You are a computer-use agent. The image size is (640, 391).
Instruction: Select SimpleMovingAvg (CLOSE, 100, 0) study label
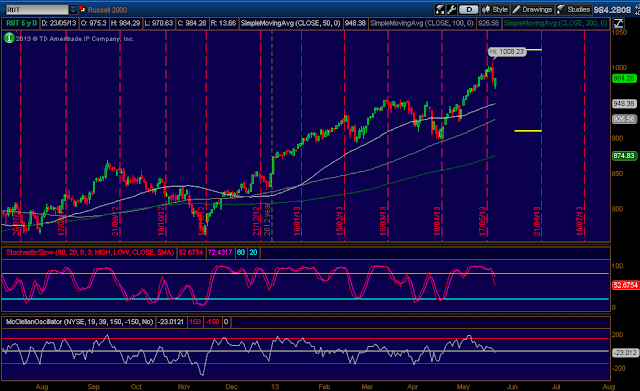click(x=422, y=23)
